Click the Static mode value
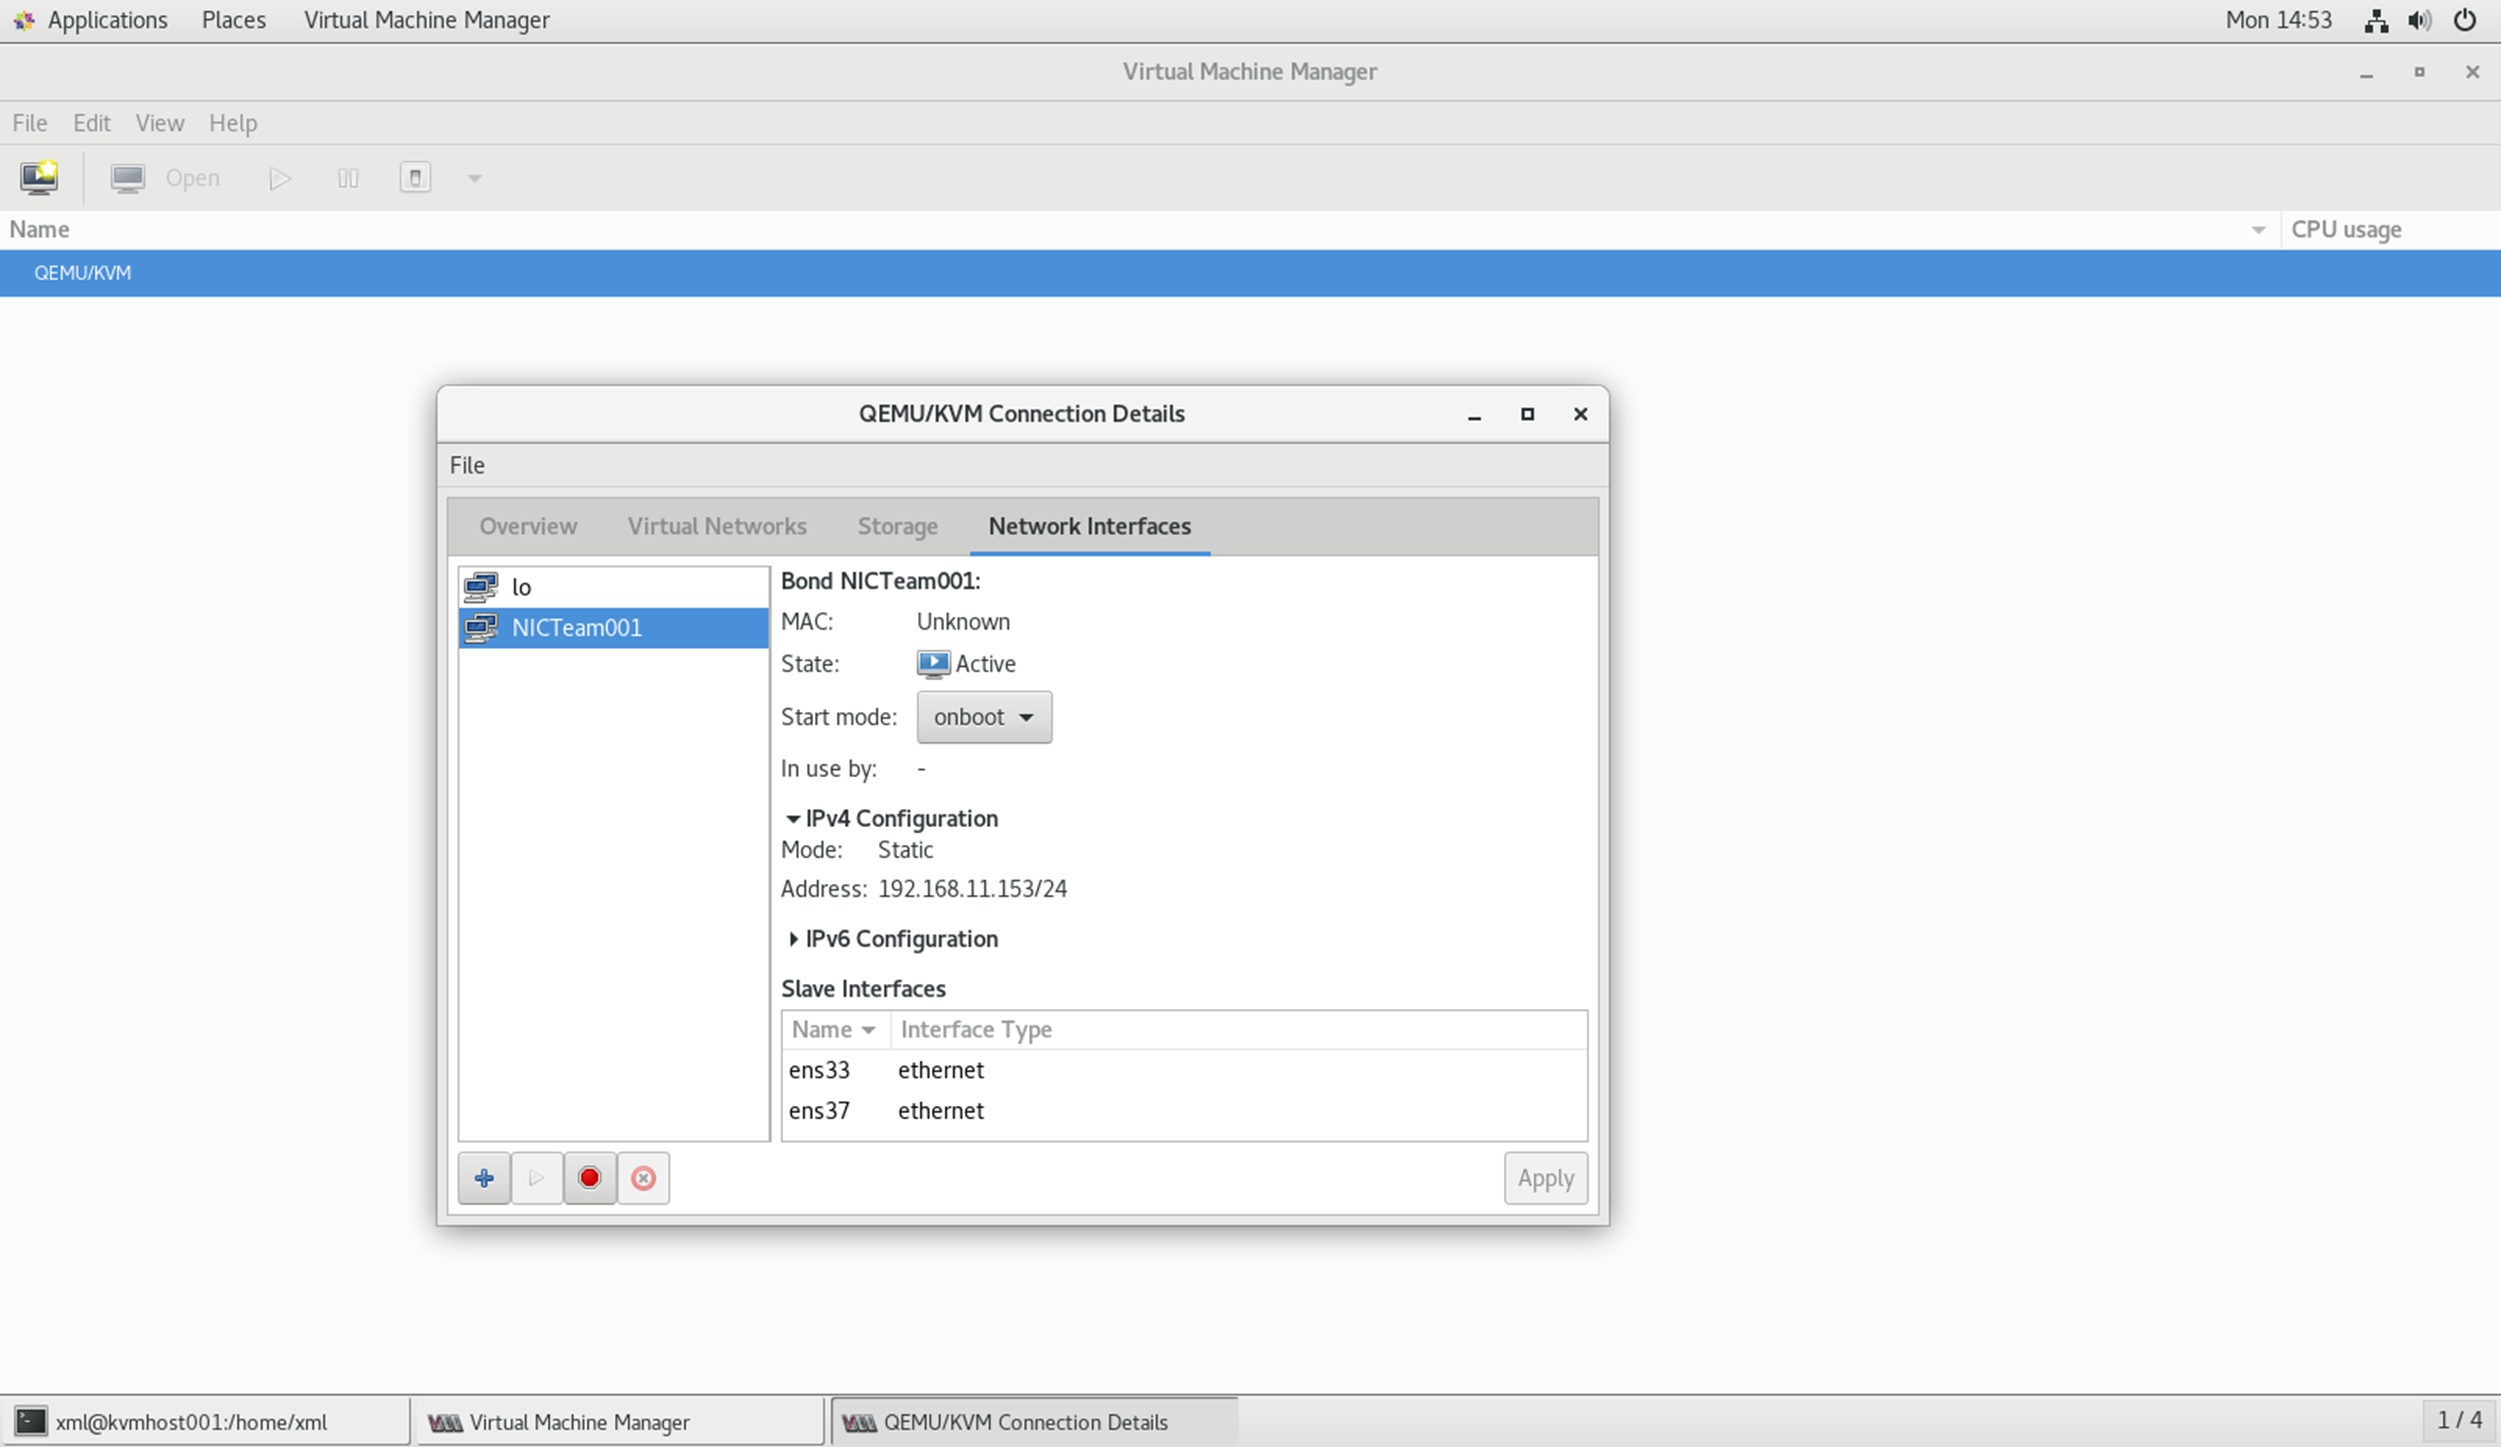Image resolution: width=2501 pixels, height=1447 pixels. point(905,850)
